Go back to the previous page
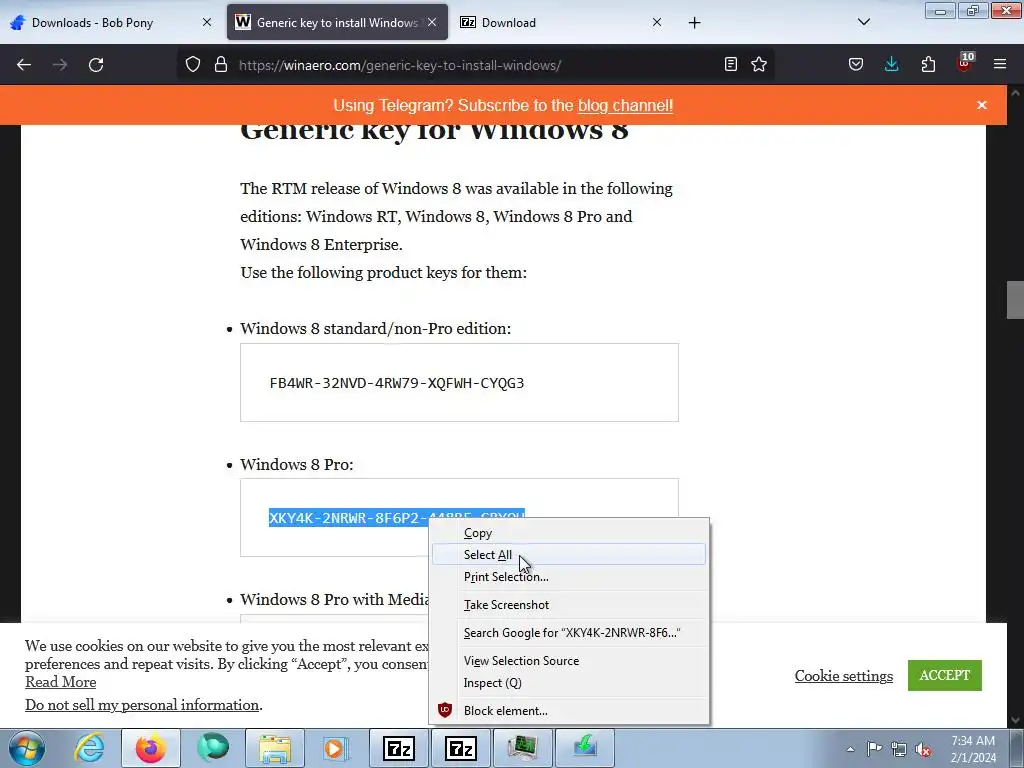Image resolution: width=1024 pixels, height=768 pixels. pyautogui.click(x=24, y=65)
